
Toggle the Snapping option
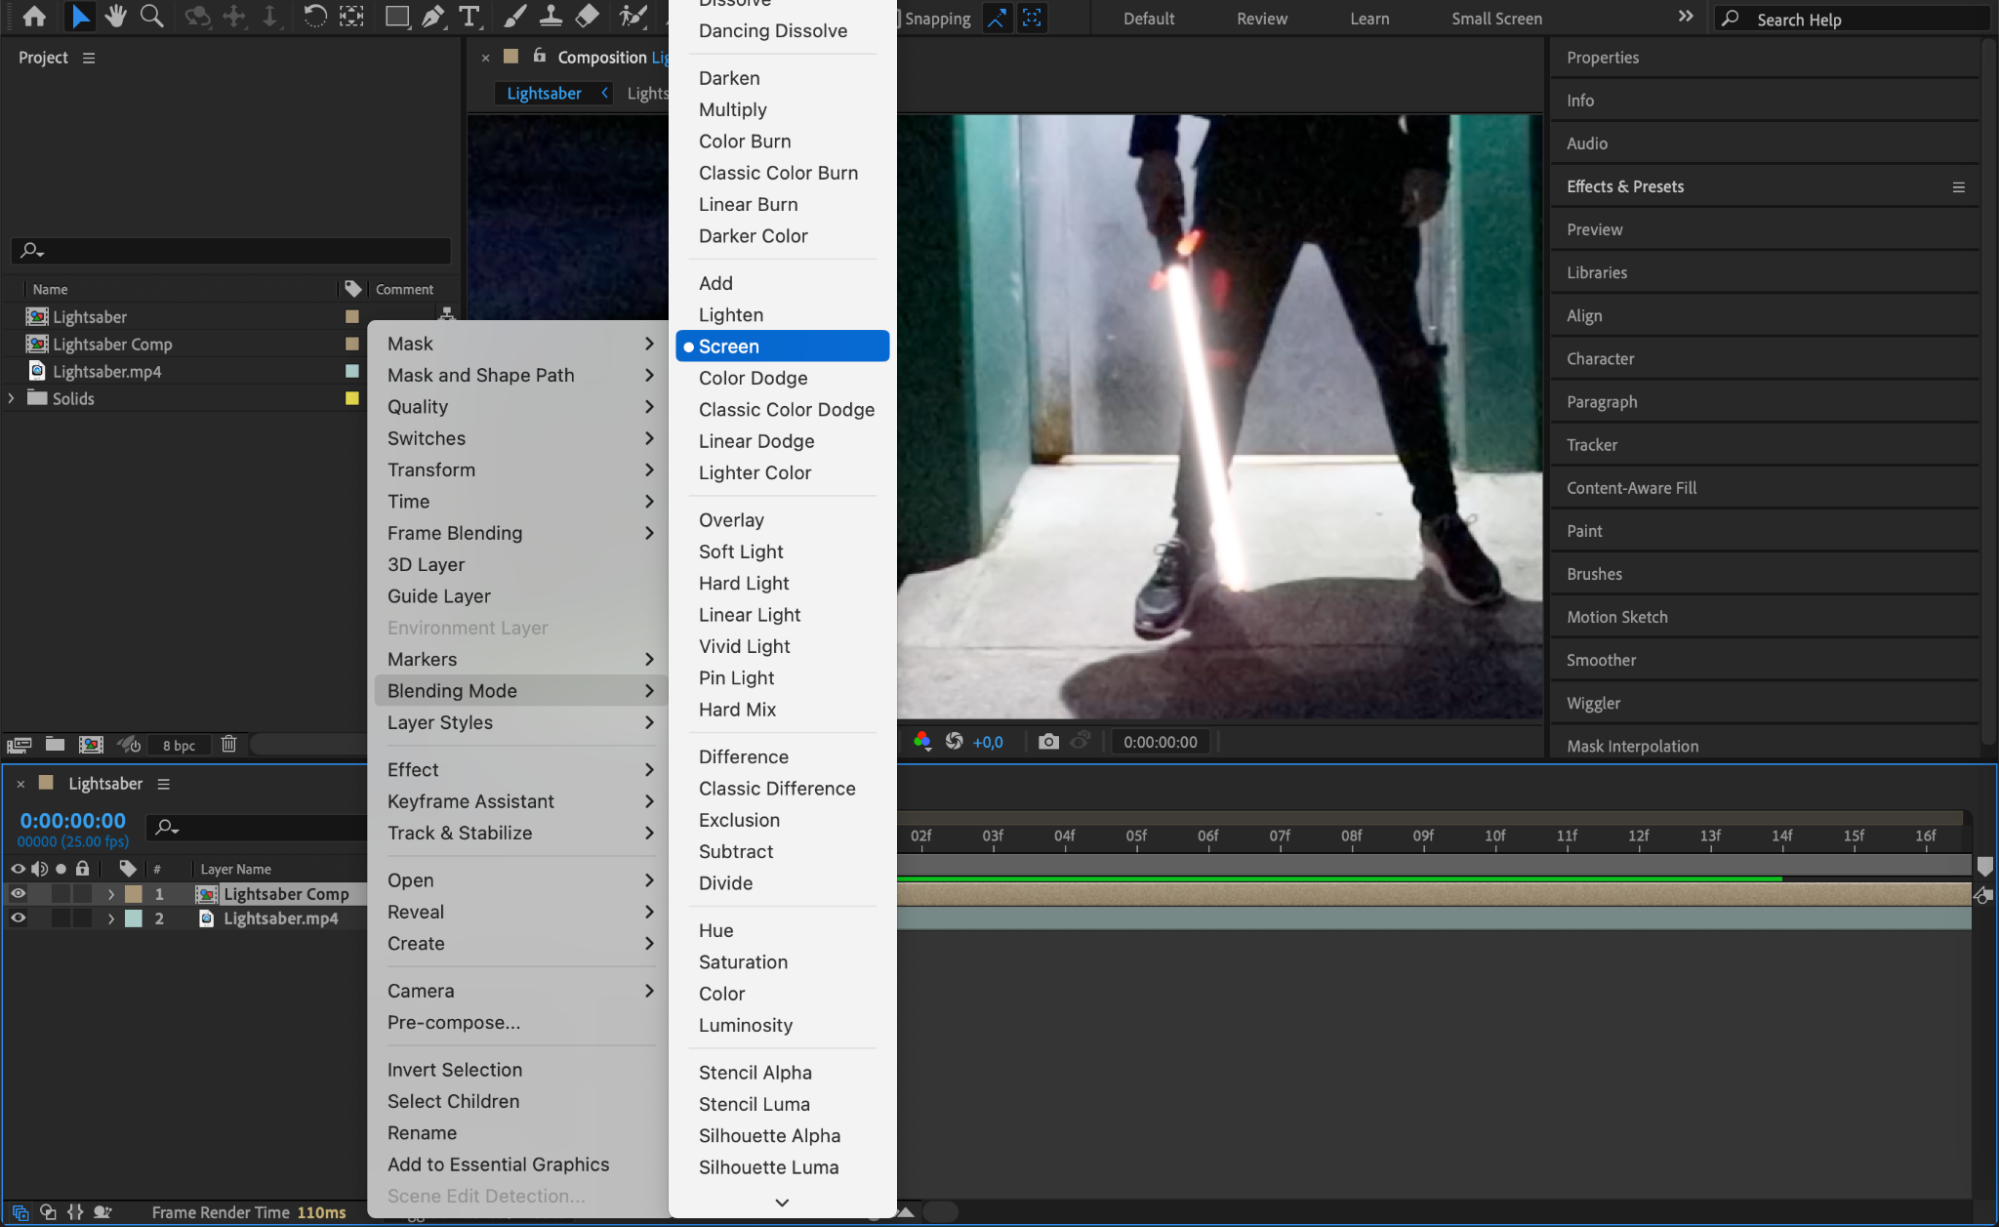pyautogui.click(x=936, y=18)
